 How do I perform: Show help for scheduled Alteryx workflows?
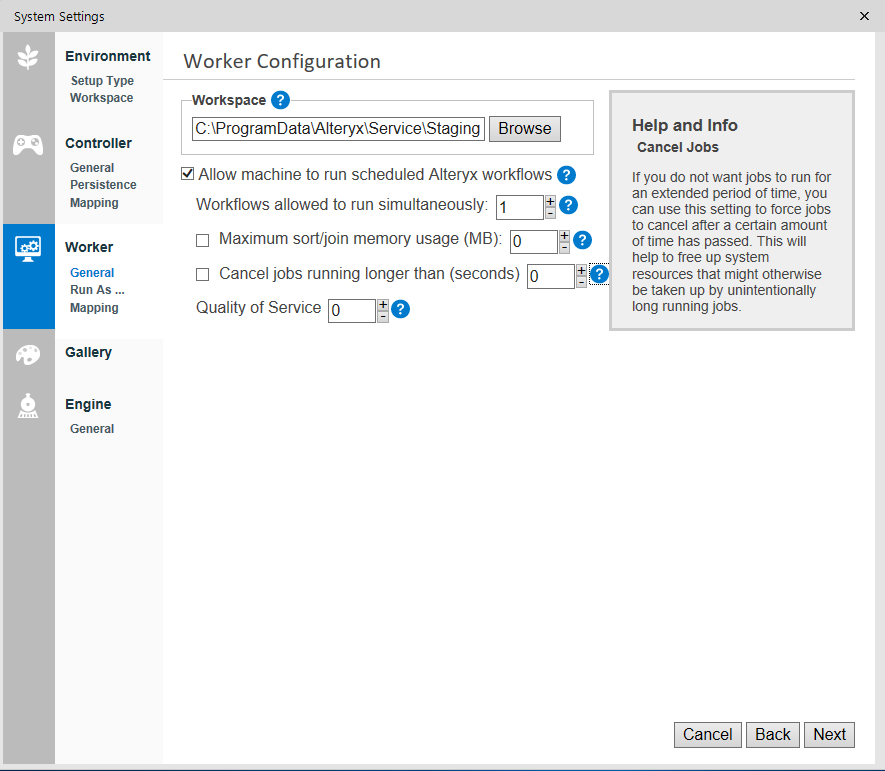pos(566,175)
